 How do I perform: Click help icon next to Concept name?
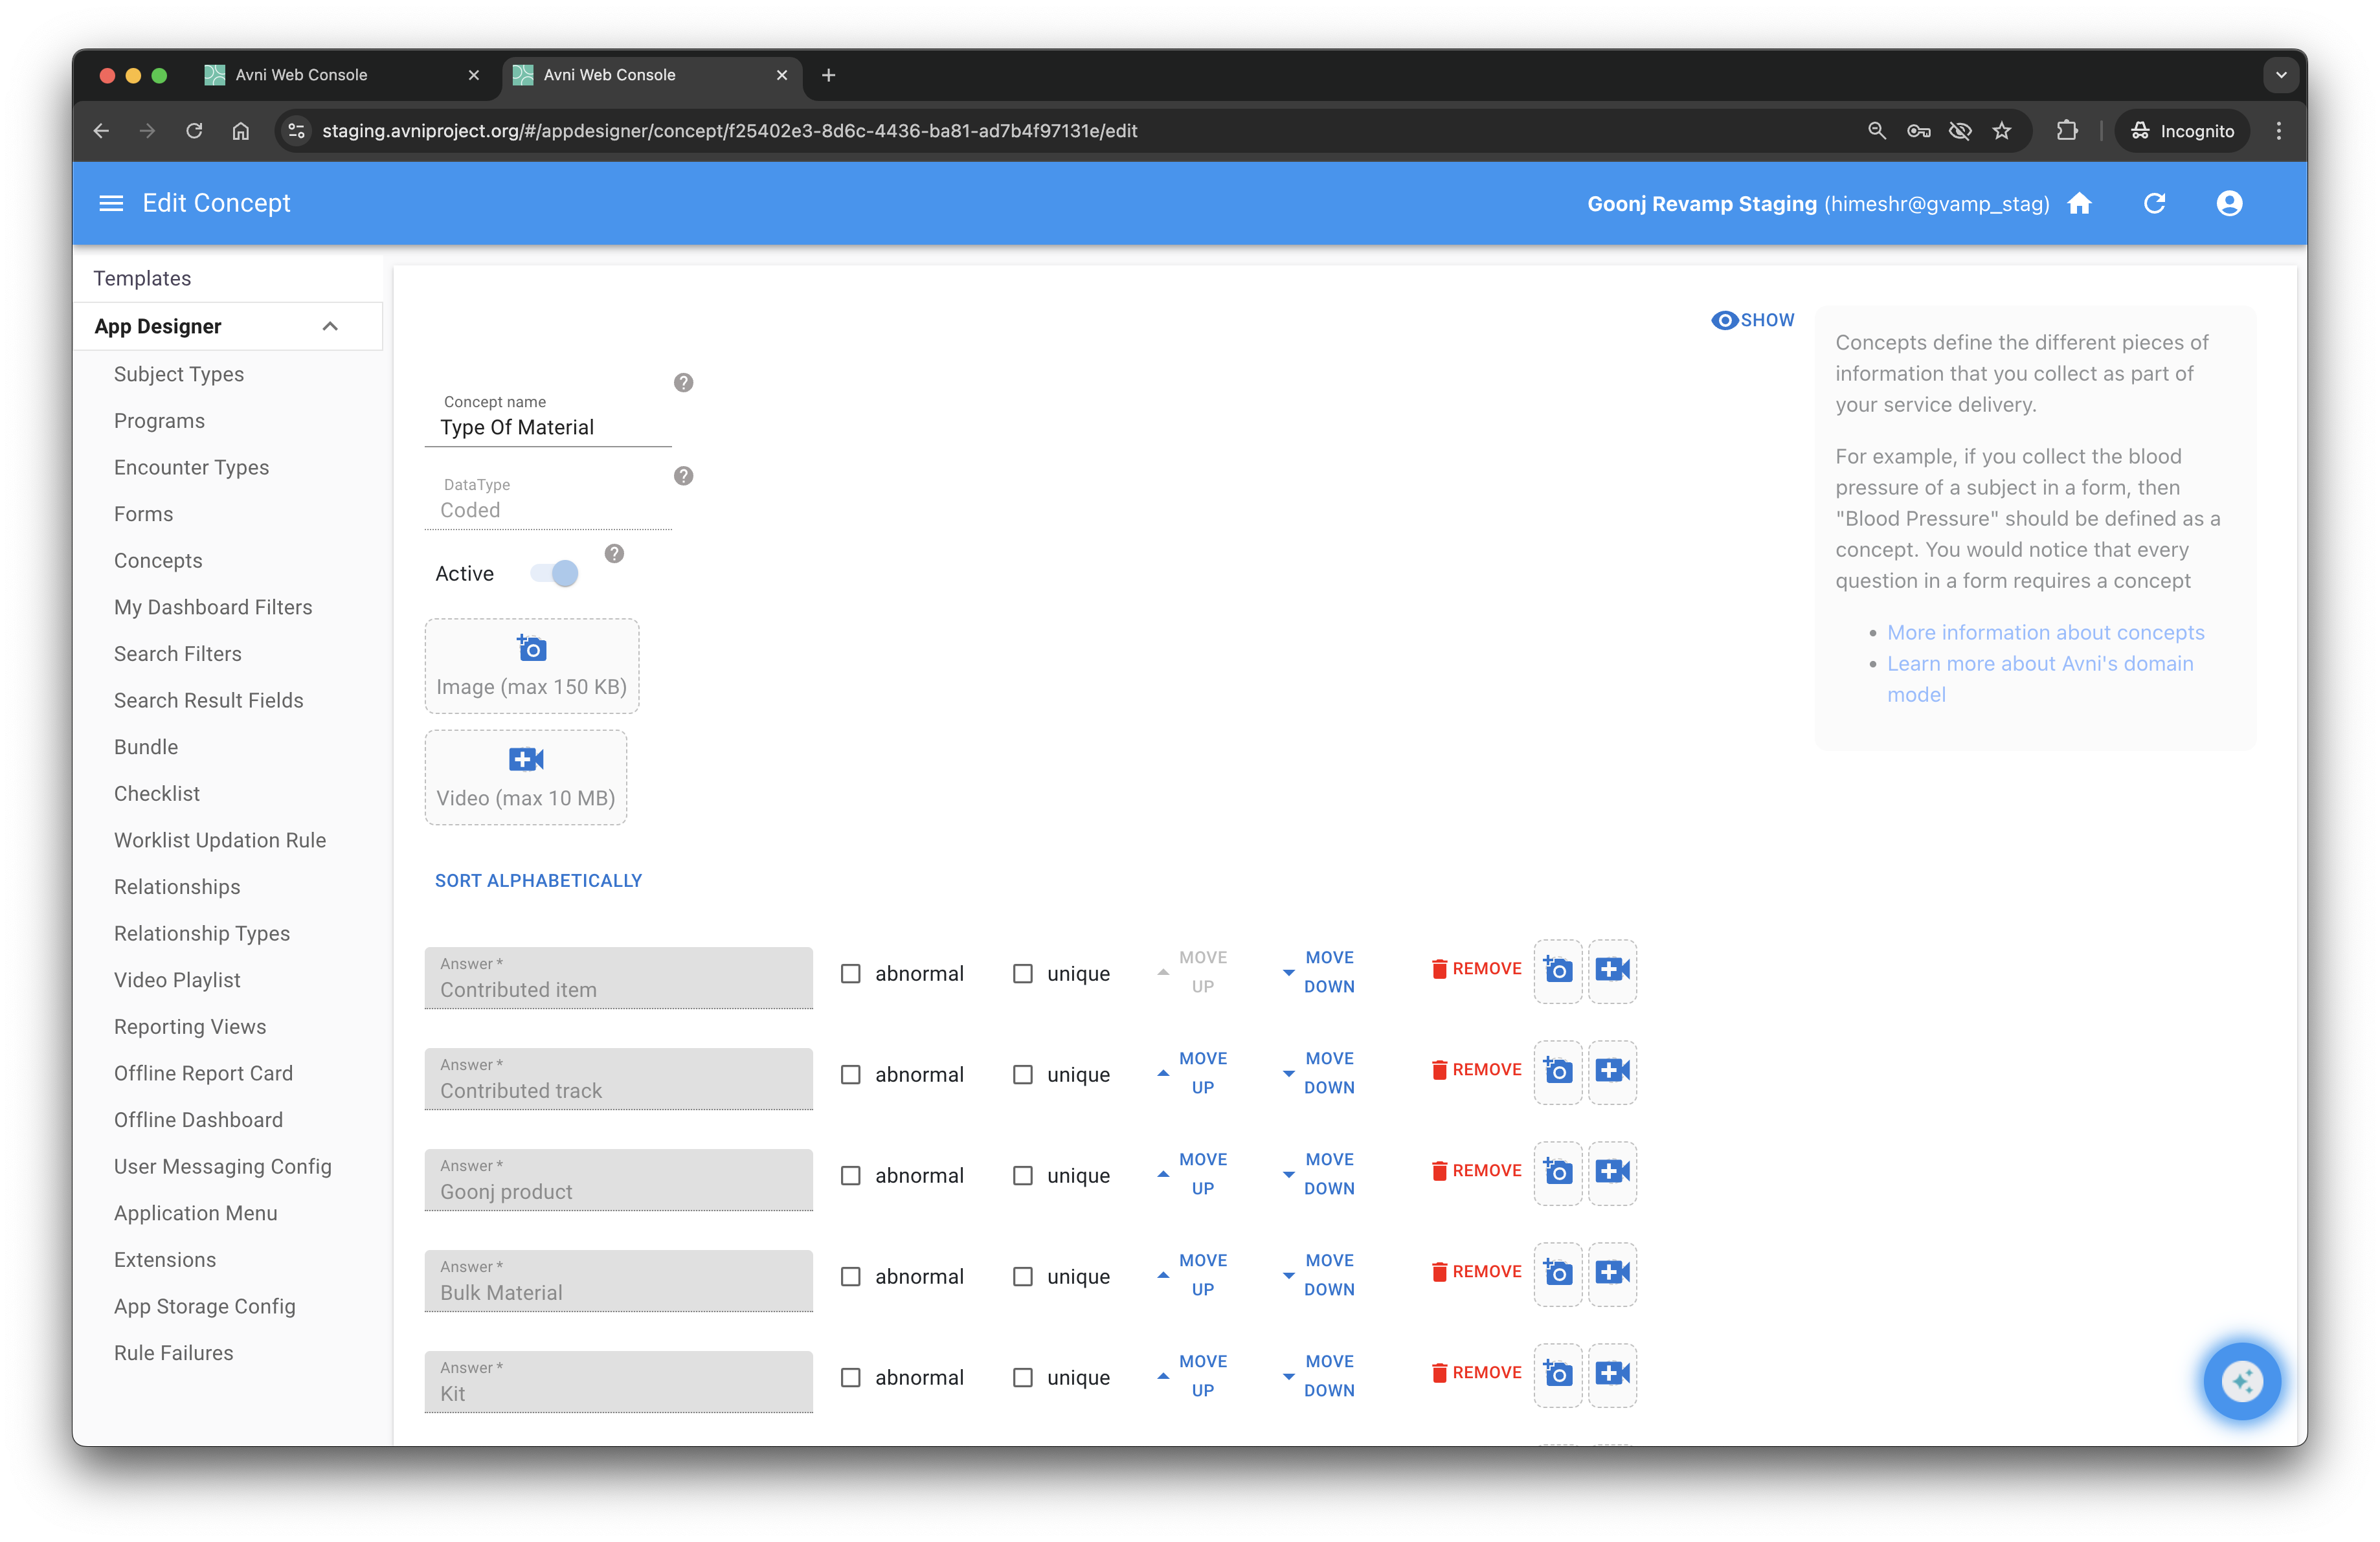(x=683, y=383)
